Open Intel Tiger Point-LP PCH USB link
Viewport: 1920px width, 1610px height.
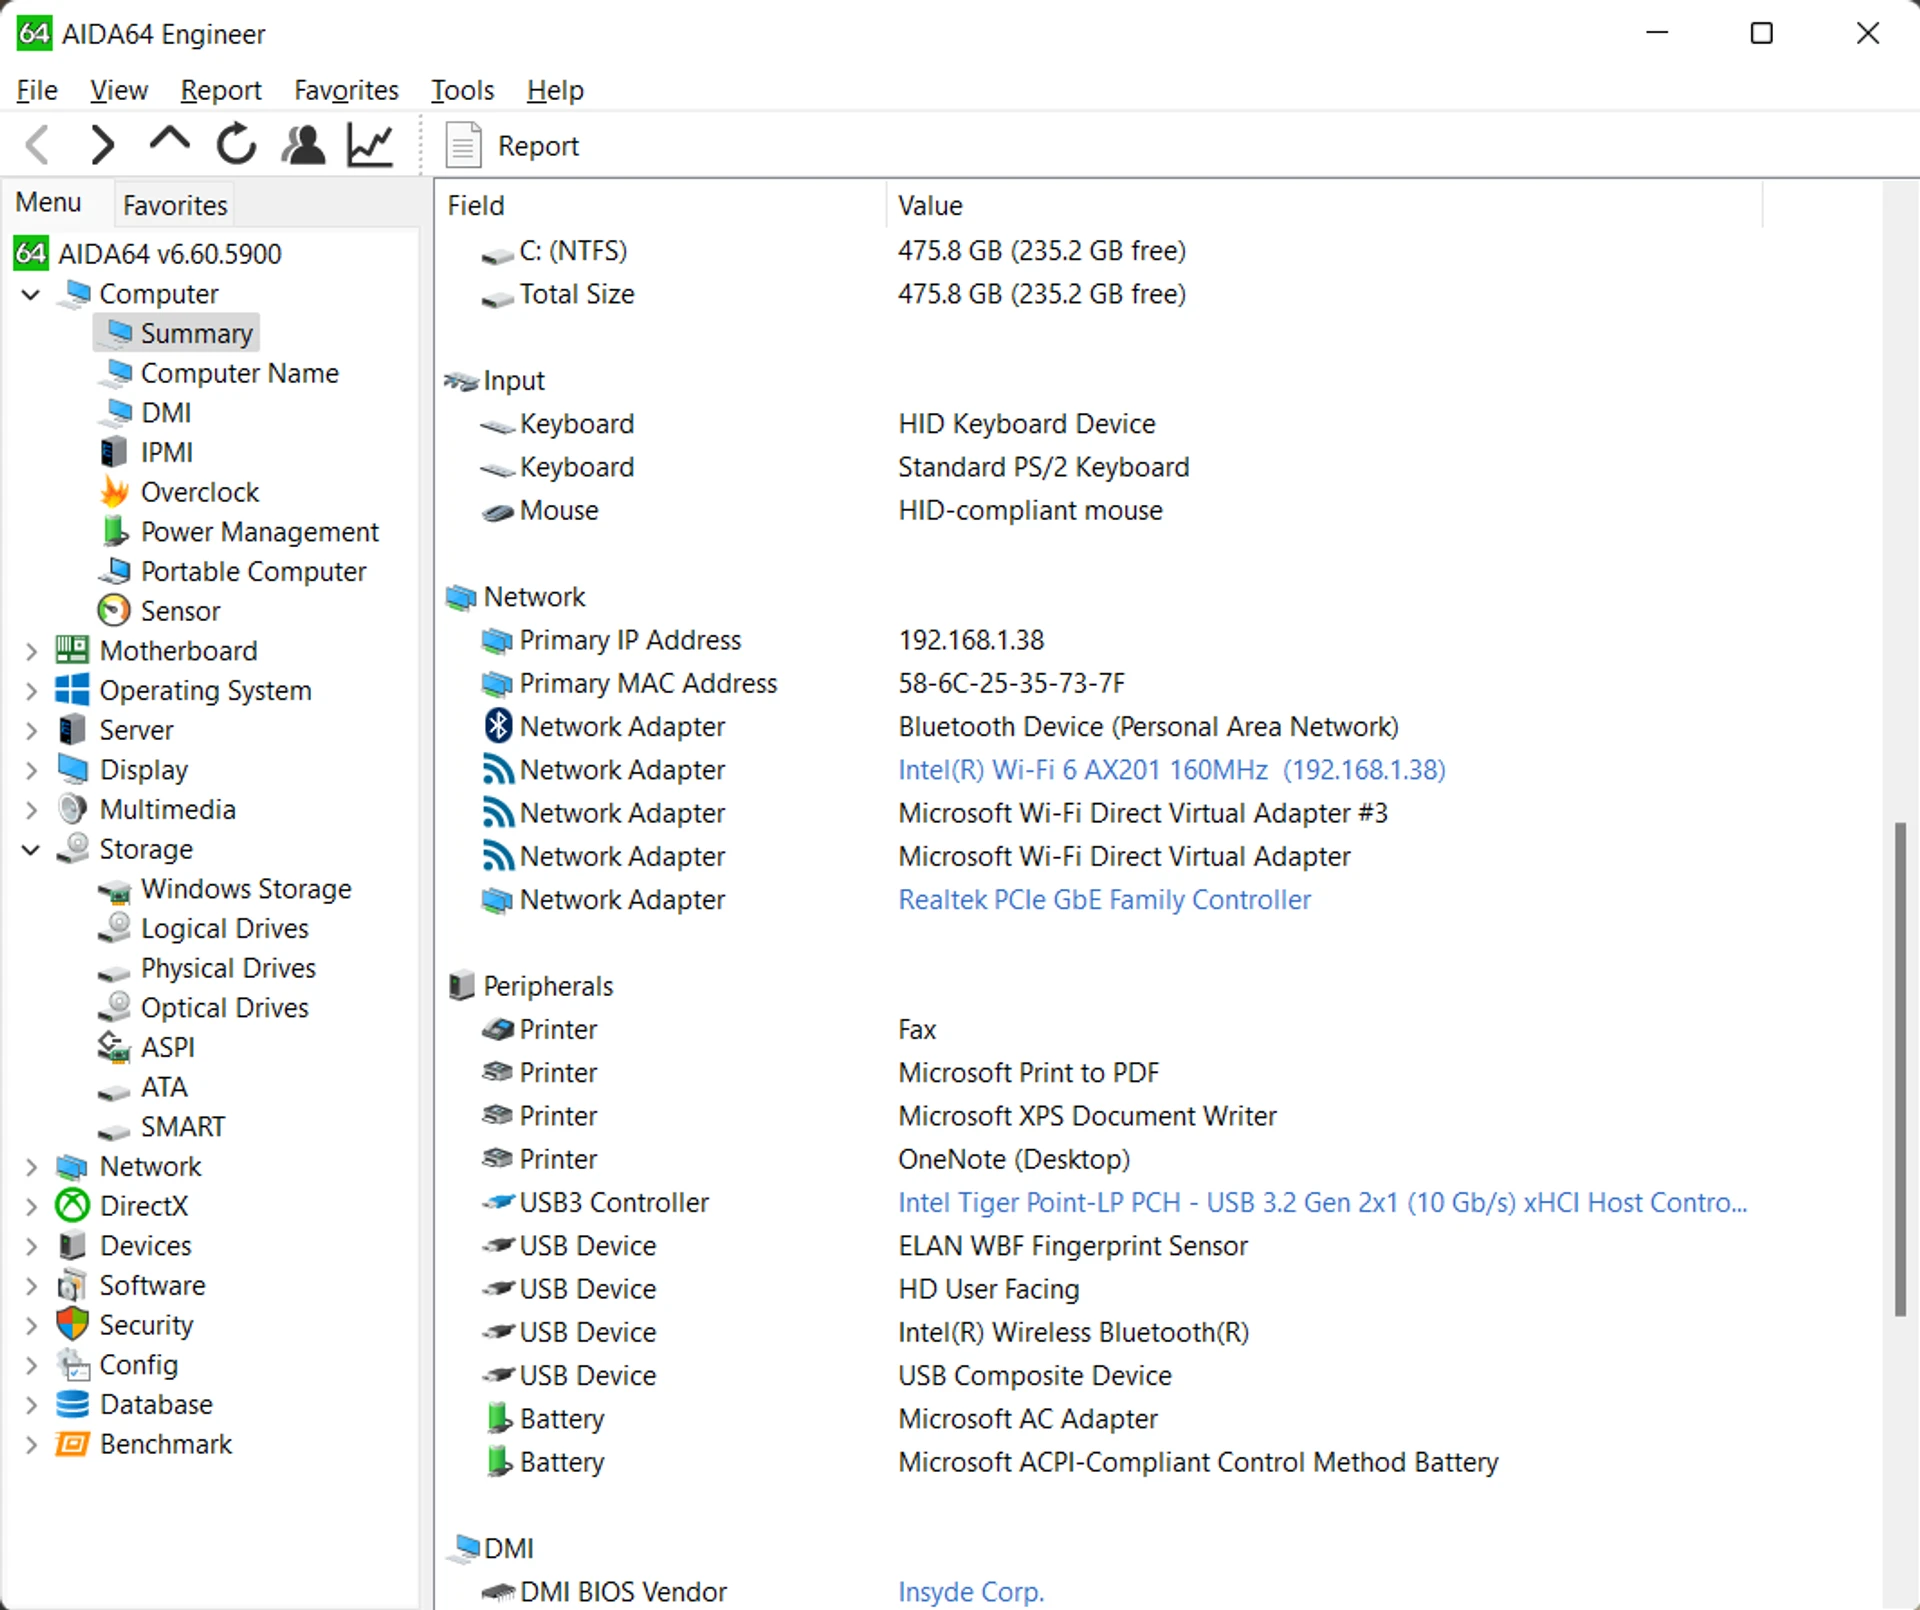(1322, 1203)
